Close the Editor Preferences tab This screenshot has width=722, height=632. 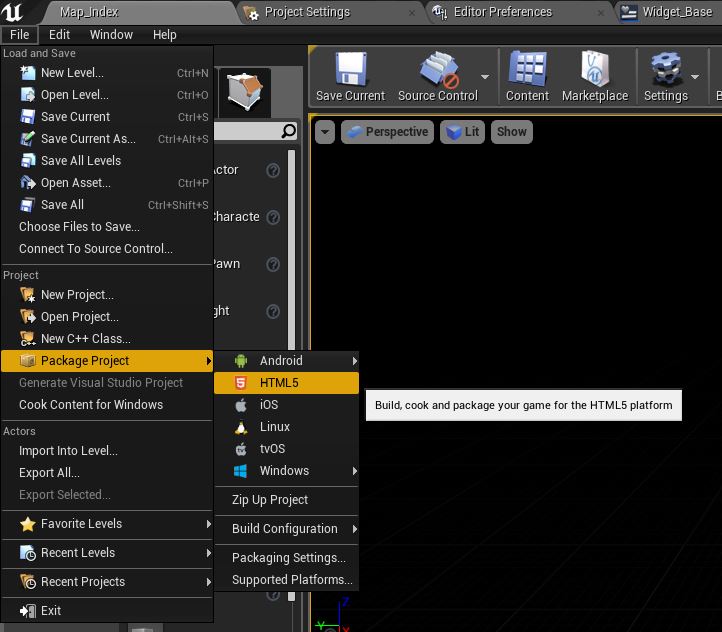coord(601,13)
